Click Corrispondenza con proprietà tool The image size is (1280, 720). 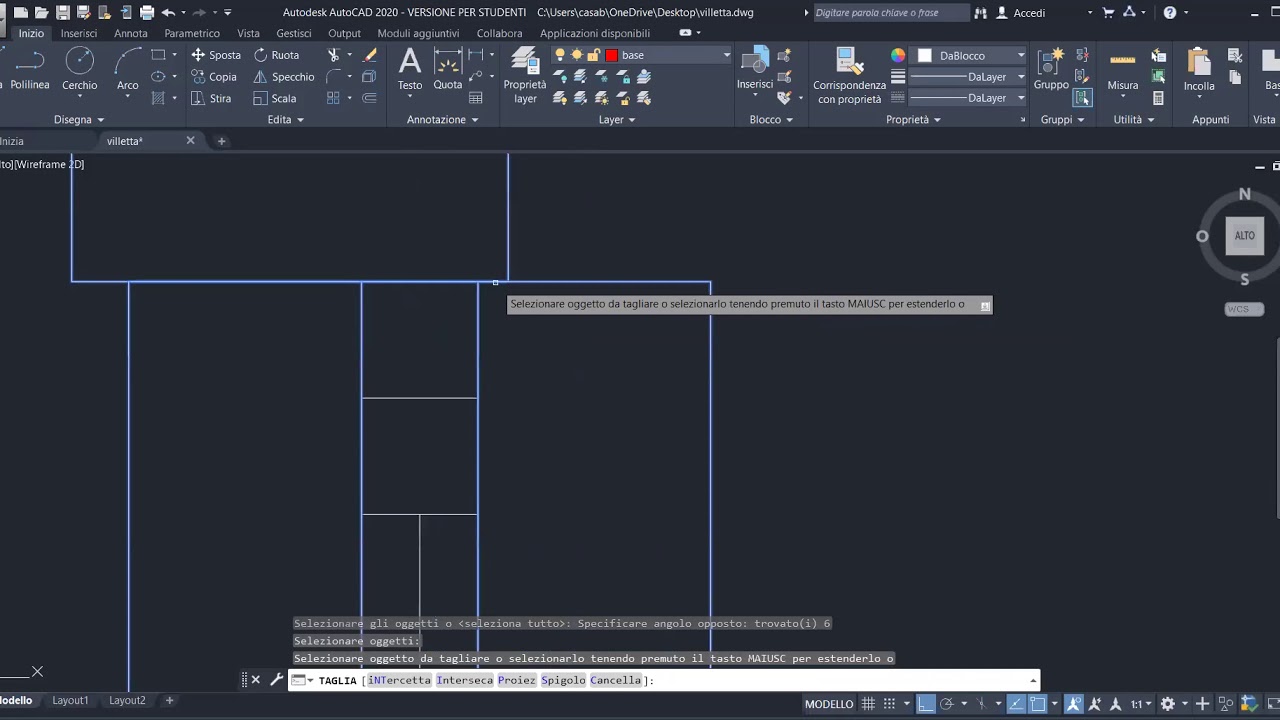point(849,75)
